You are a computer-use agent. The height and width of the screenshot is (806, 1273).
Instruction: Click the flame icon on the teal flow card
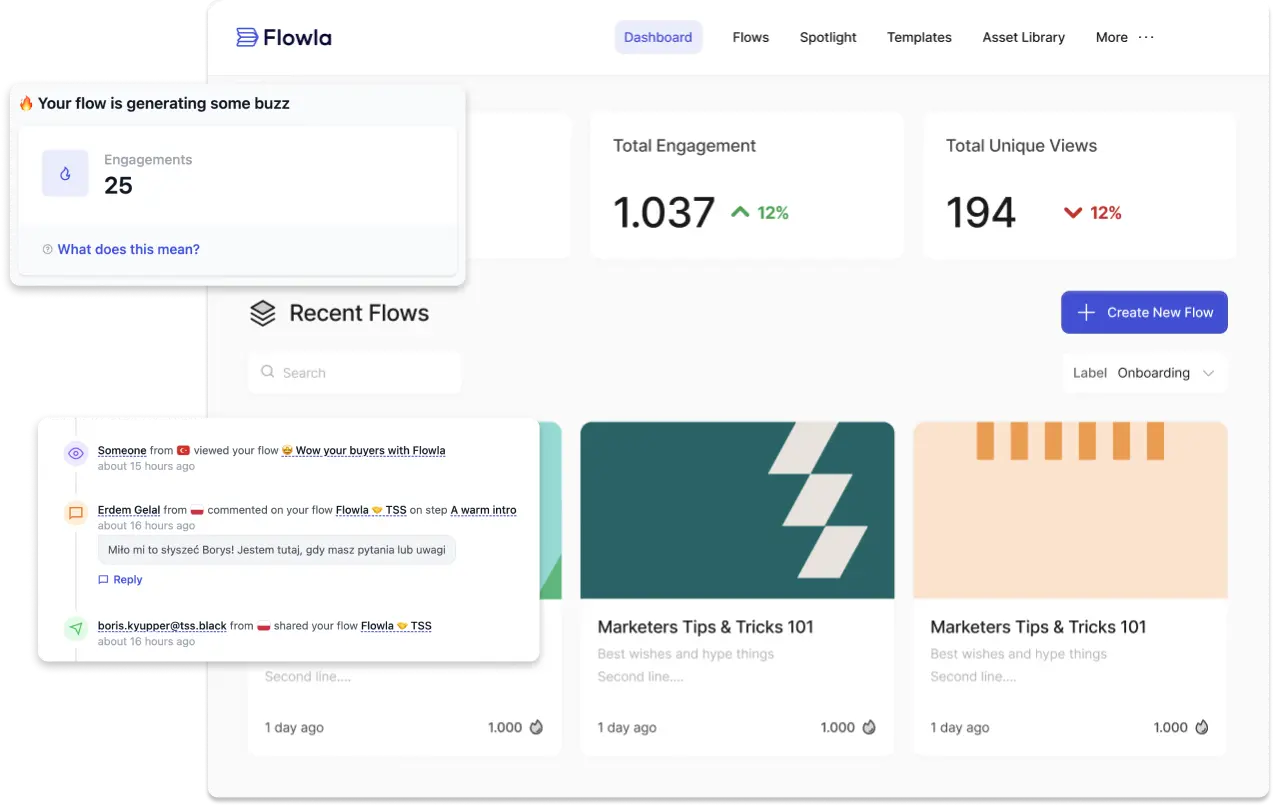pyautogui.click(x=869, y=727)
